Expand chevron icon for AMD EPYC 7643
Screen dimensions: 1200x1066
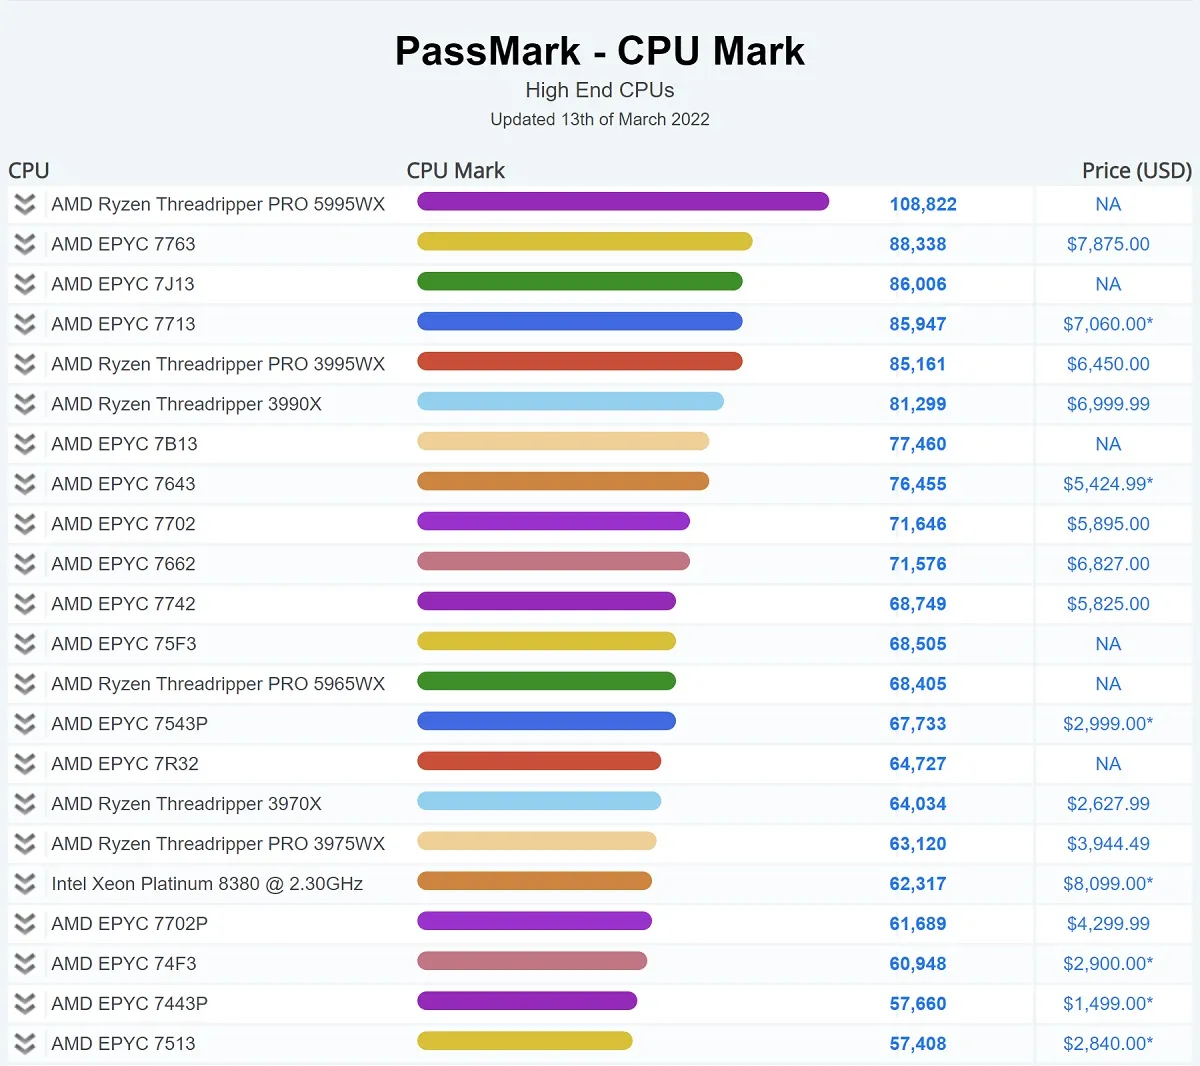(x=25, y=484)
